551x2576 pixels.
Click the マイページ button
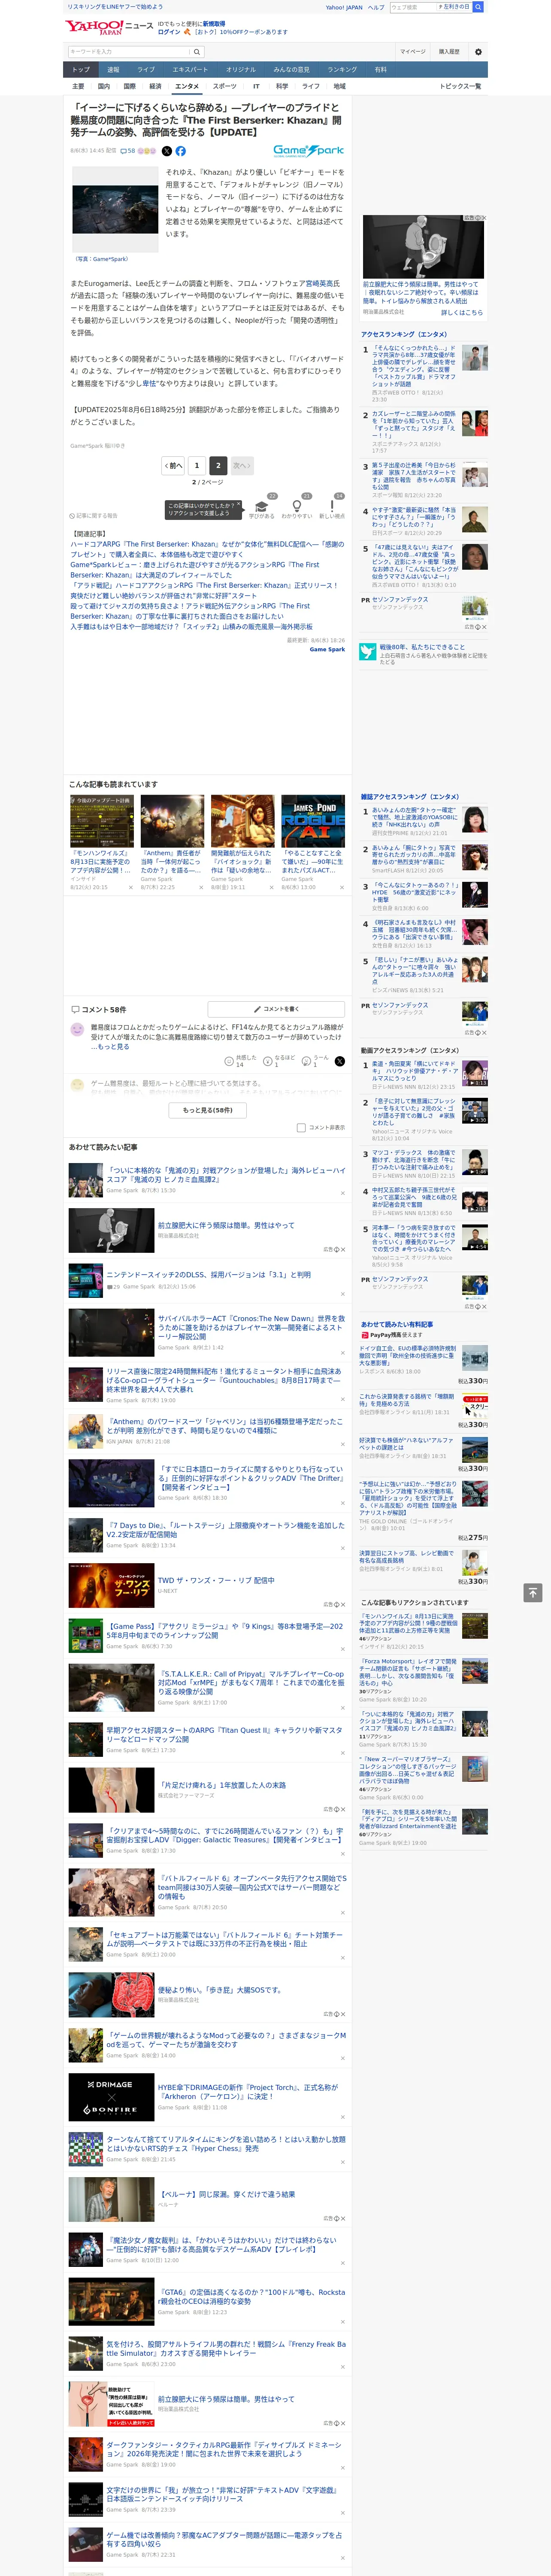click(x=413, y=52)
